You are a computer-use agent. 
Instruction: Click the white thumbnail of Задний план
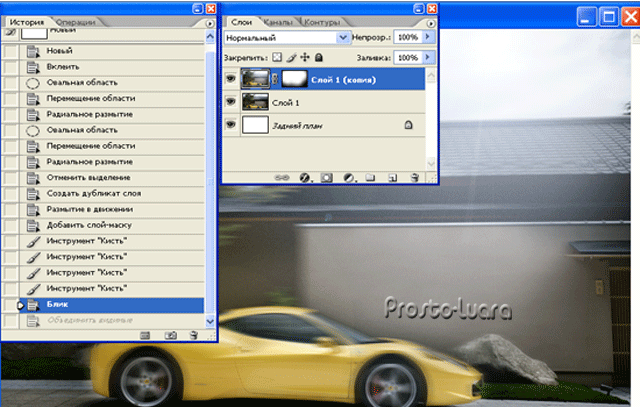[255, 125]
